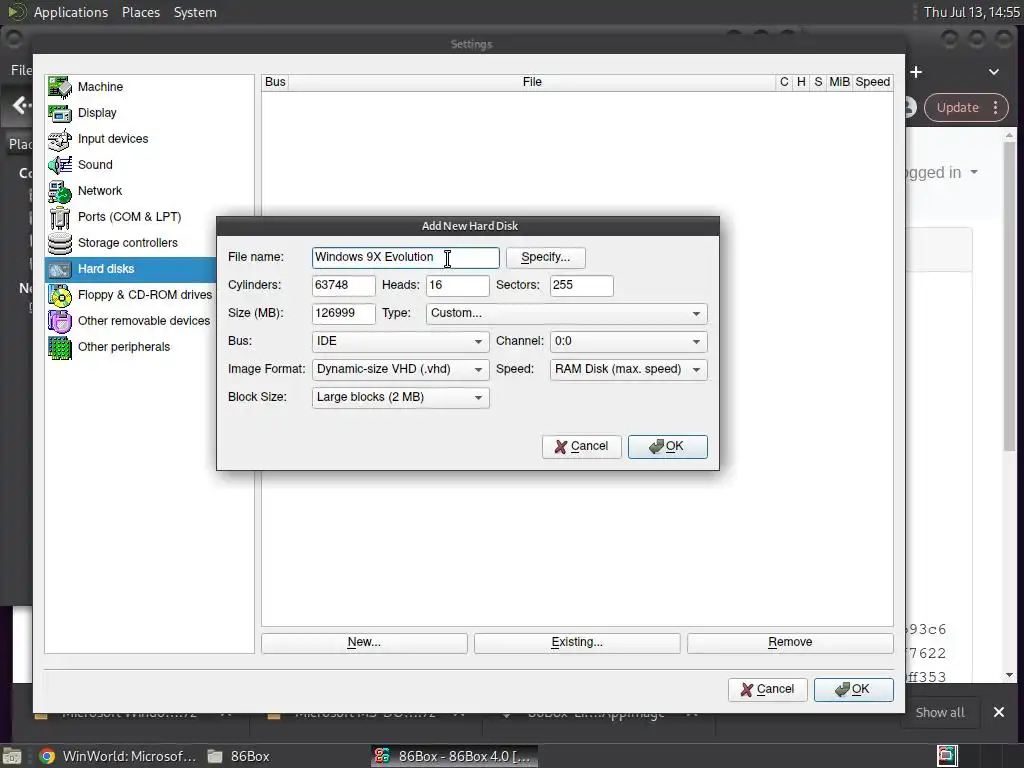Click the show desktop icon in the taskbar
This screenshot has height=768, width=1024.
[x=12, y=756]
